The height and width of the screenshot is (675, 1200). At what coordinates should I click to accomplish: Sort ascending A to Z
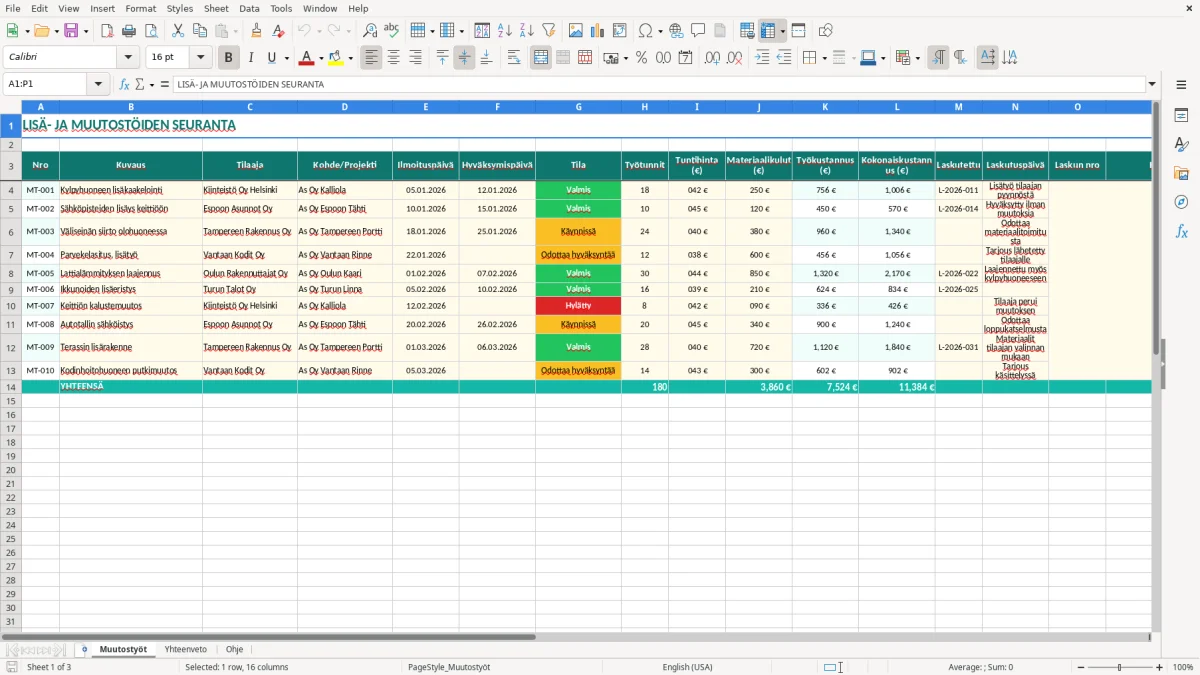coord(505,31)
